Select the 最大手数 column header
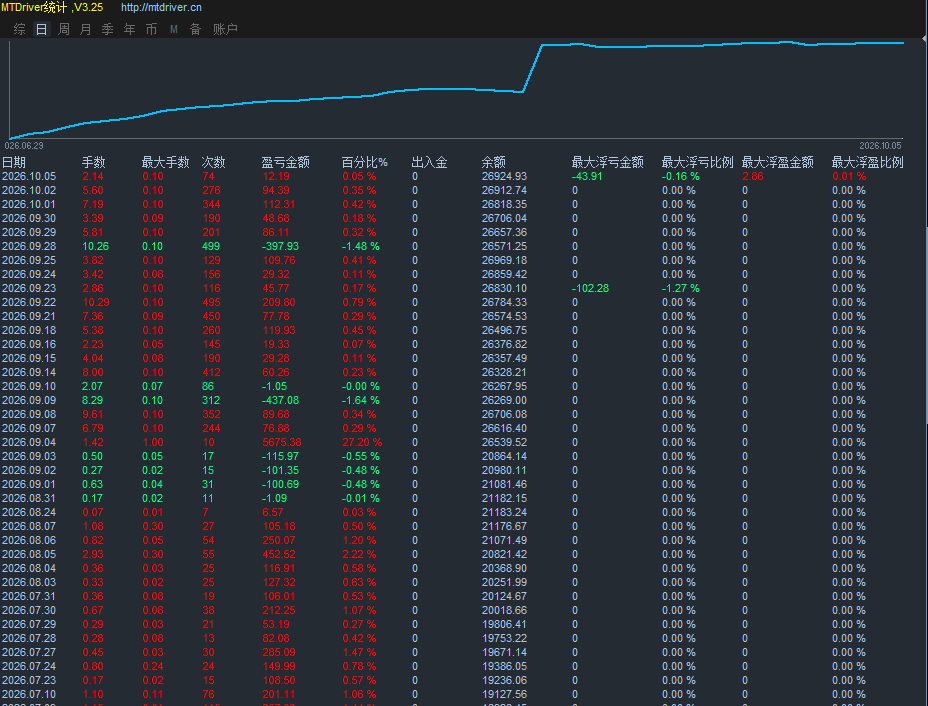Image resolution: width=928 pixels, height=706 pixels. (166, 162)
